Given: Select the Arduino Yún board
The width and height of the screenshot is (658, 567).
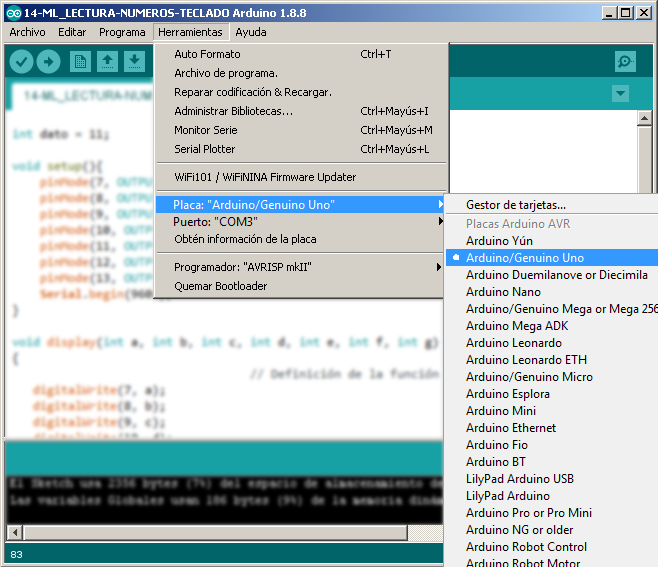Looking at the screenshot, I should click(551, 241).
